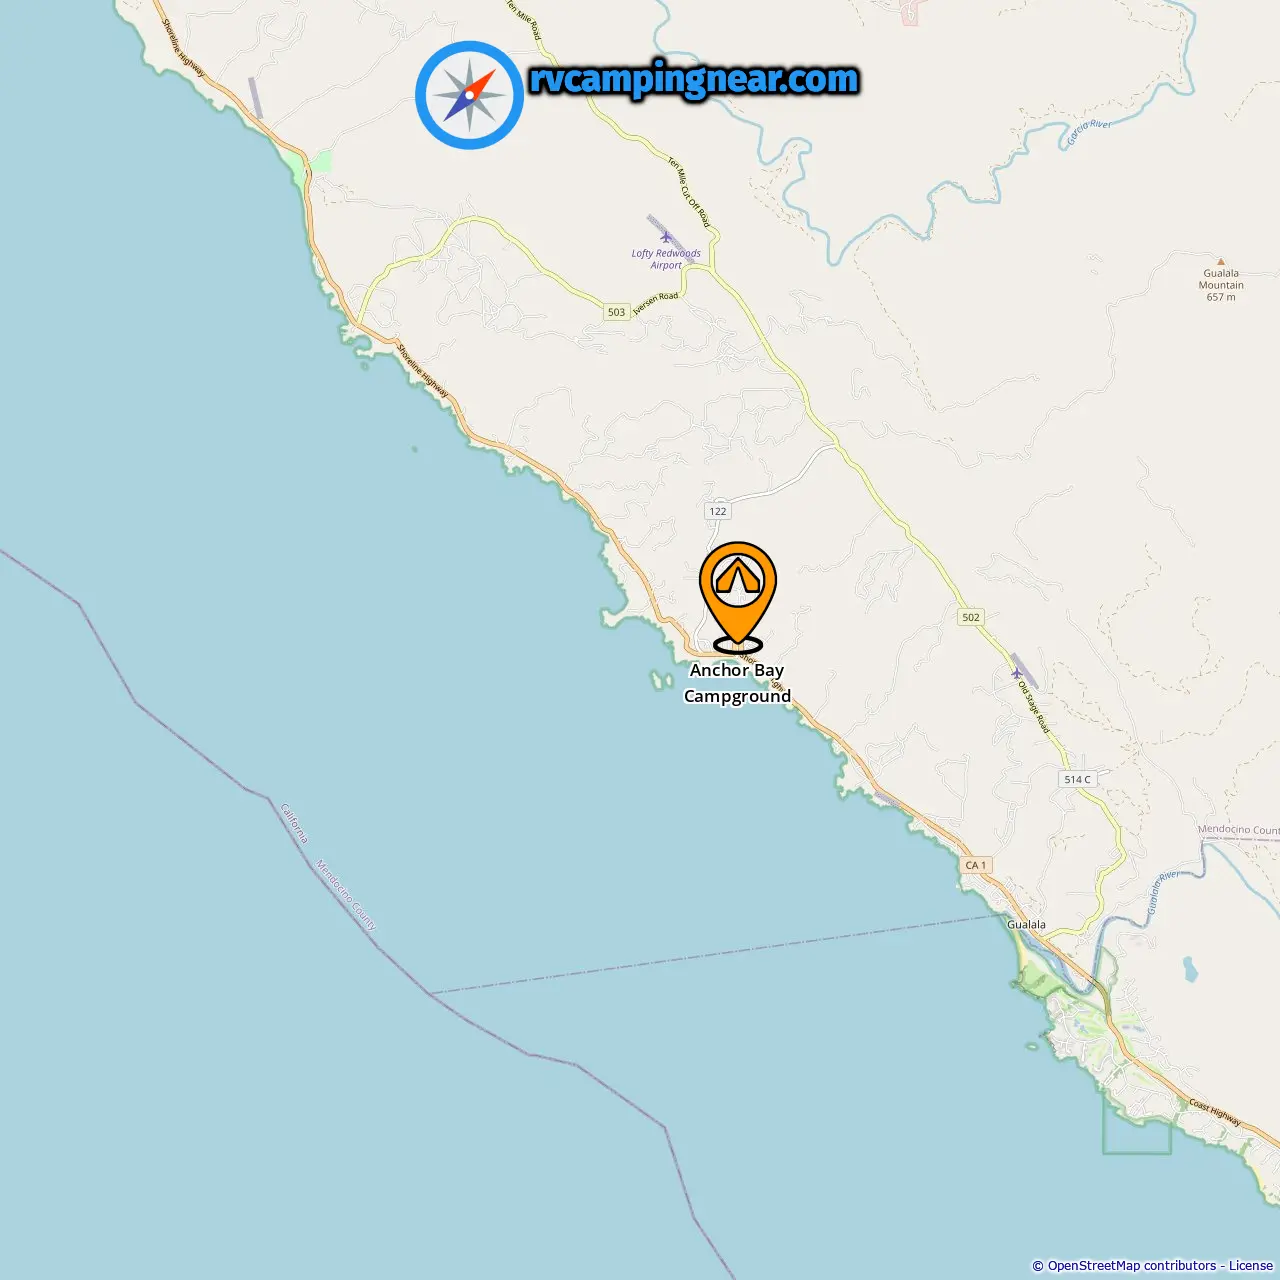This screenshot has height=1280, width=1280.
Task: Click the Garcia River label
Action: (x=1088, y=133)
